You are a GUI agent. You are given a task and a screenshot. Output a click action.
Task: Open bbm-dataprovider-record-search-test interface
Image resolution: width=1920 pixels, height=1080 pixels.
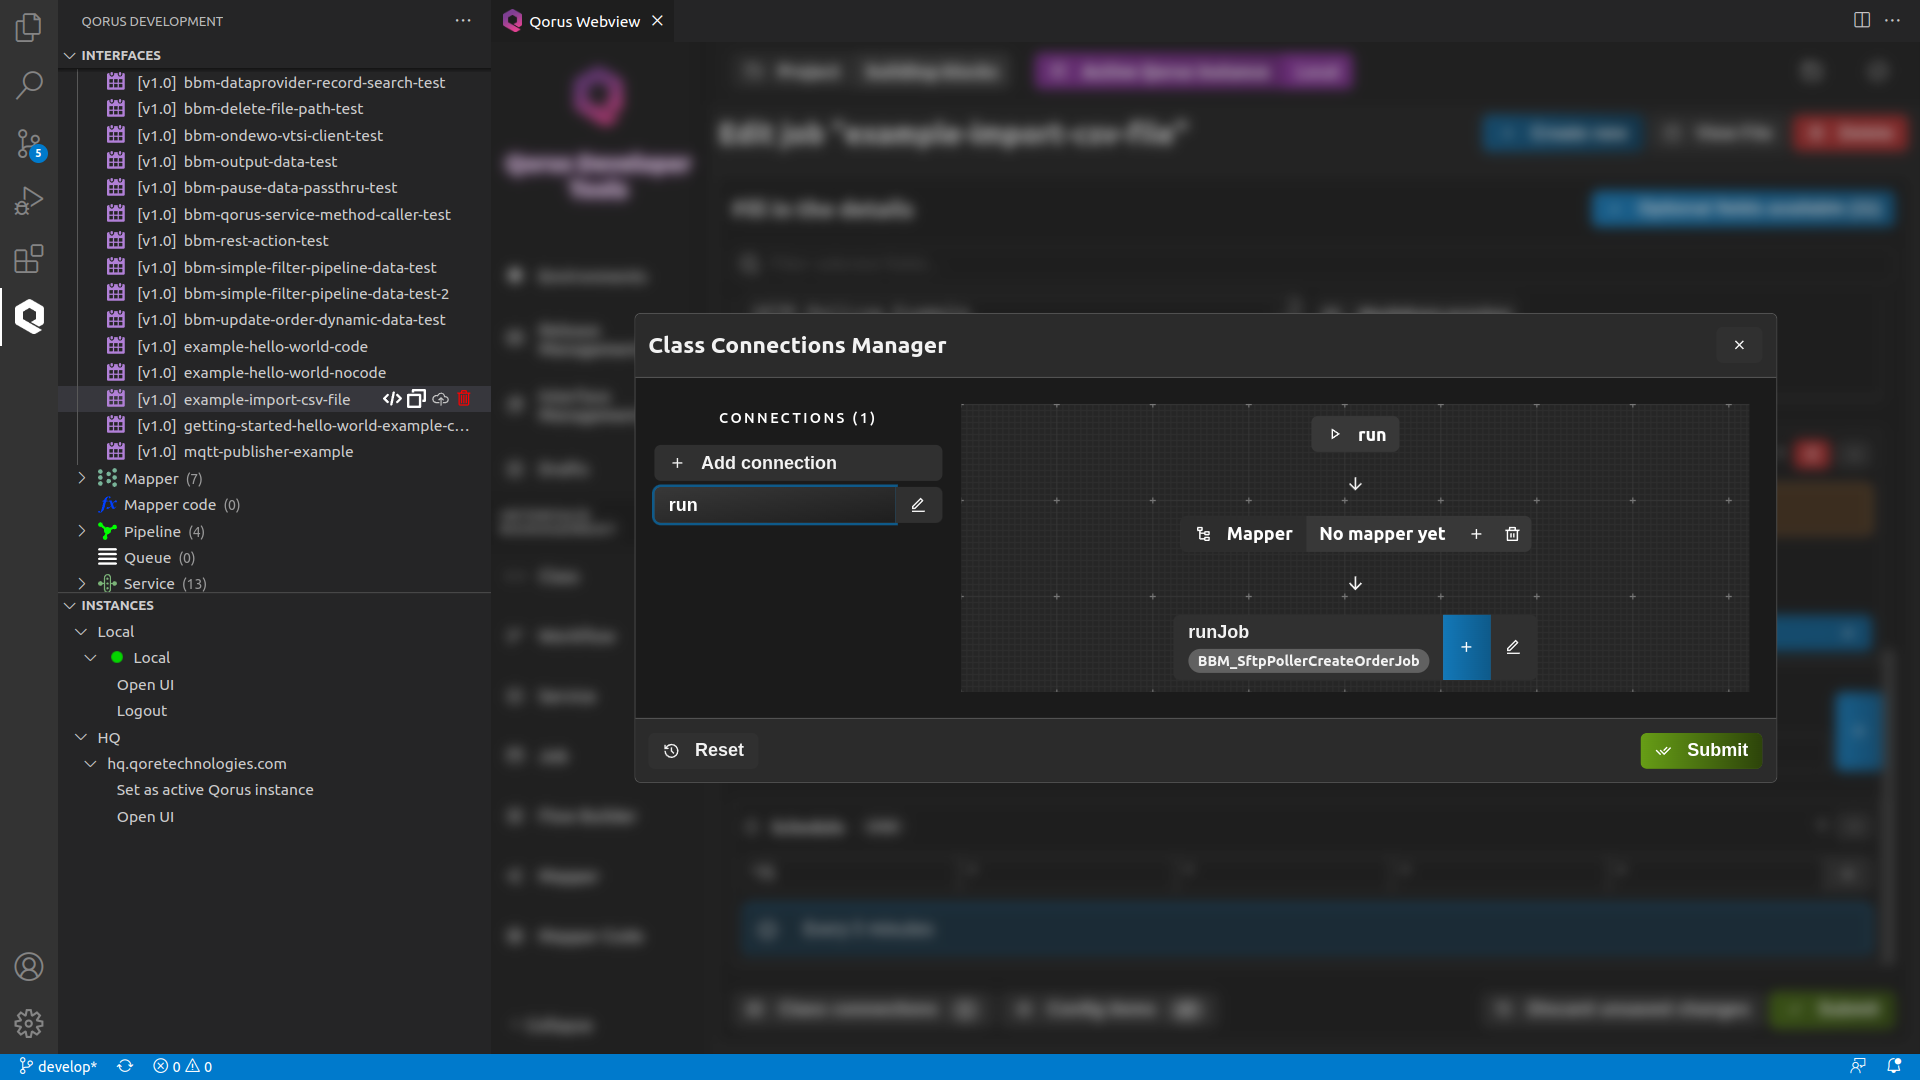coord(314,82)
